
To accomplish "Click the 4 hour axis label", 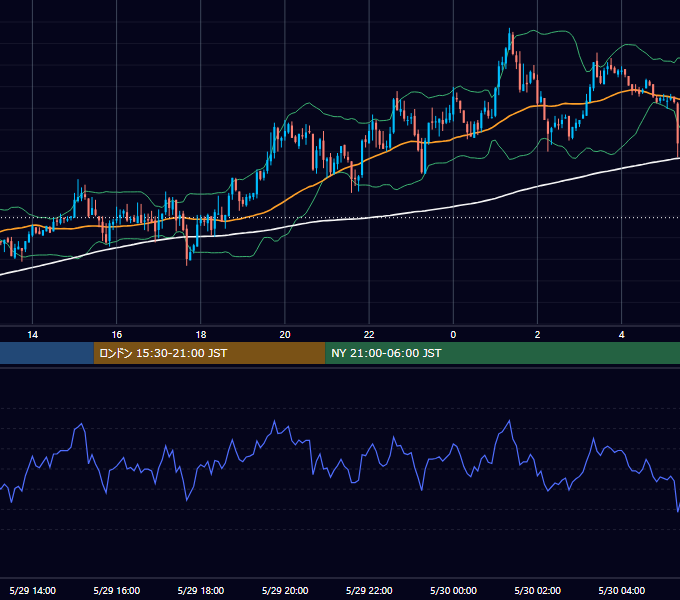I will click(x=621, y=335).
